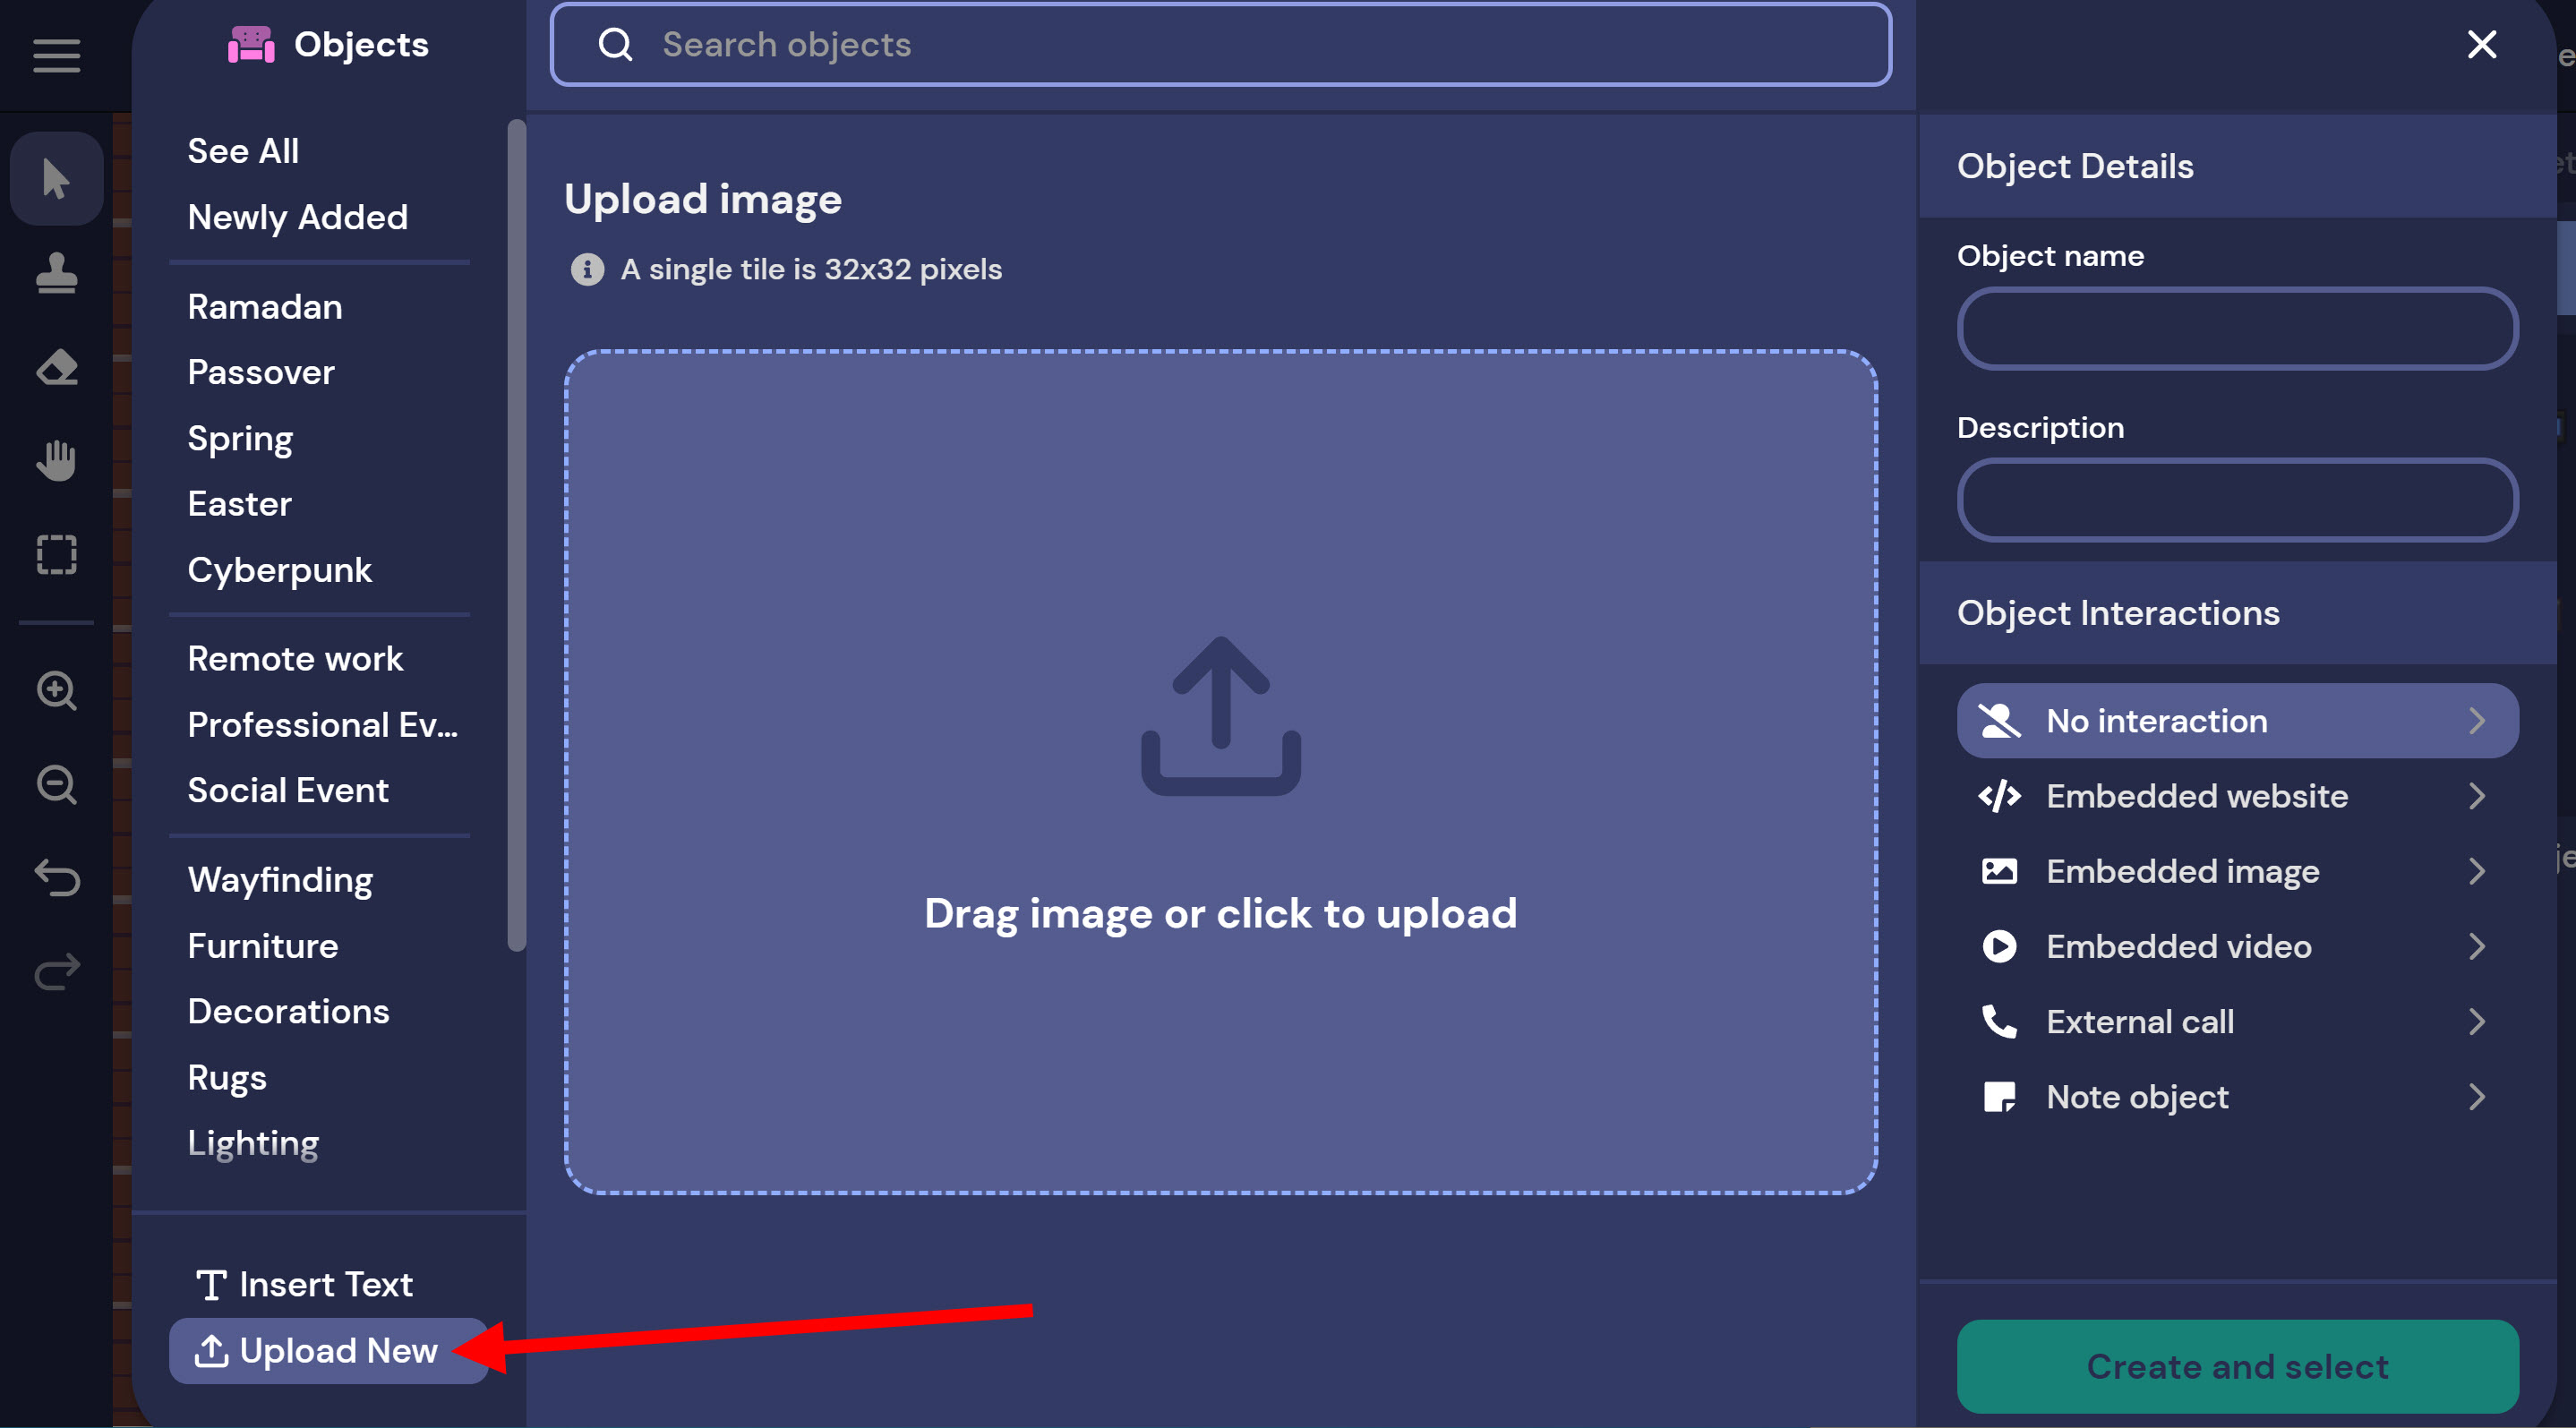The width and height of the screenshot is (2576, 1428).
Task: Select the box select tool
Action: pyautogui.click(x=56, y=554)
